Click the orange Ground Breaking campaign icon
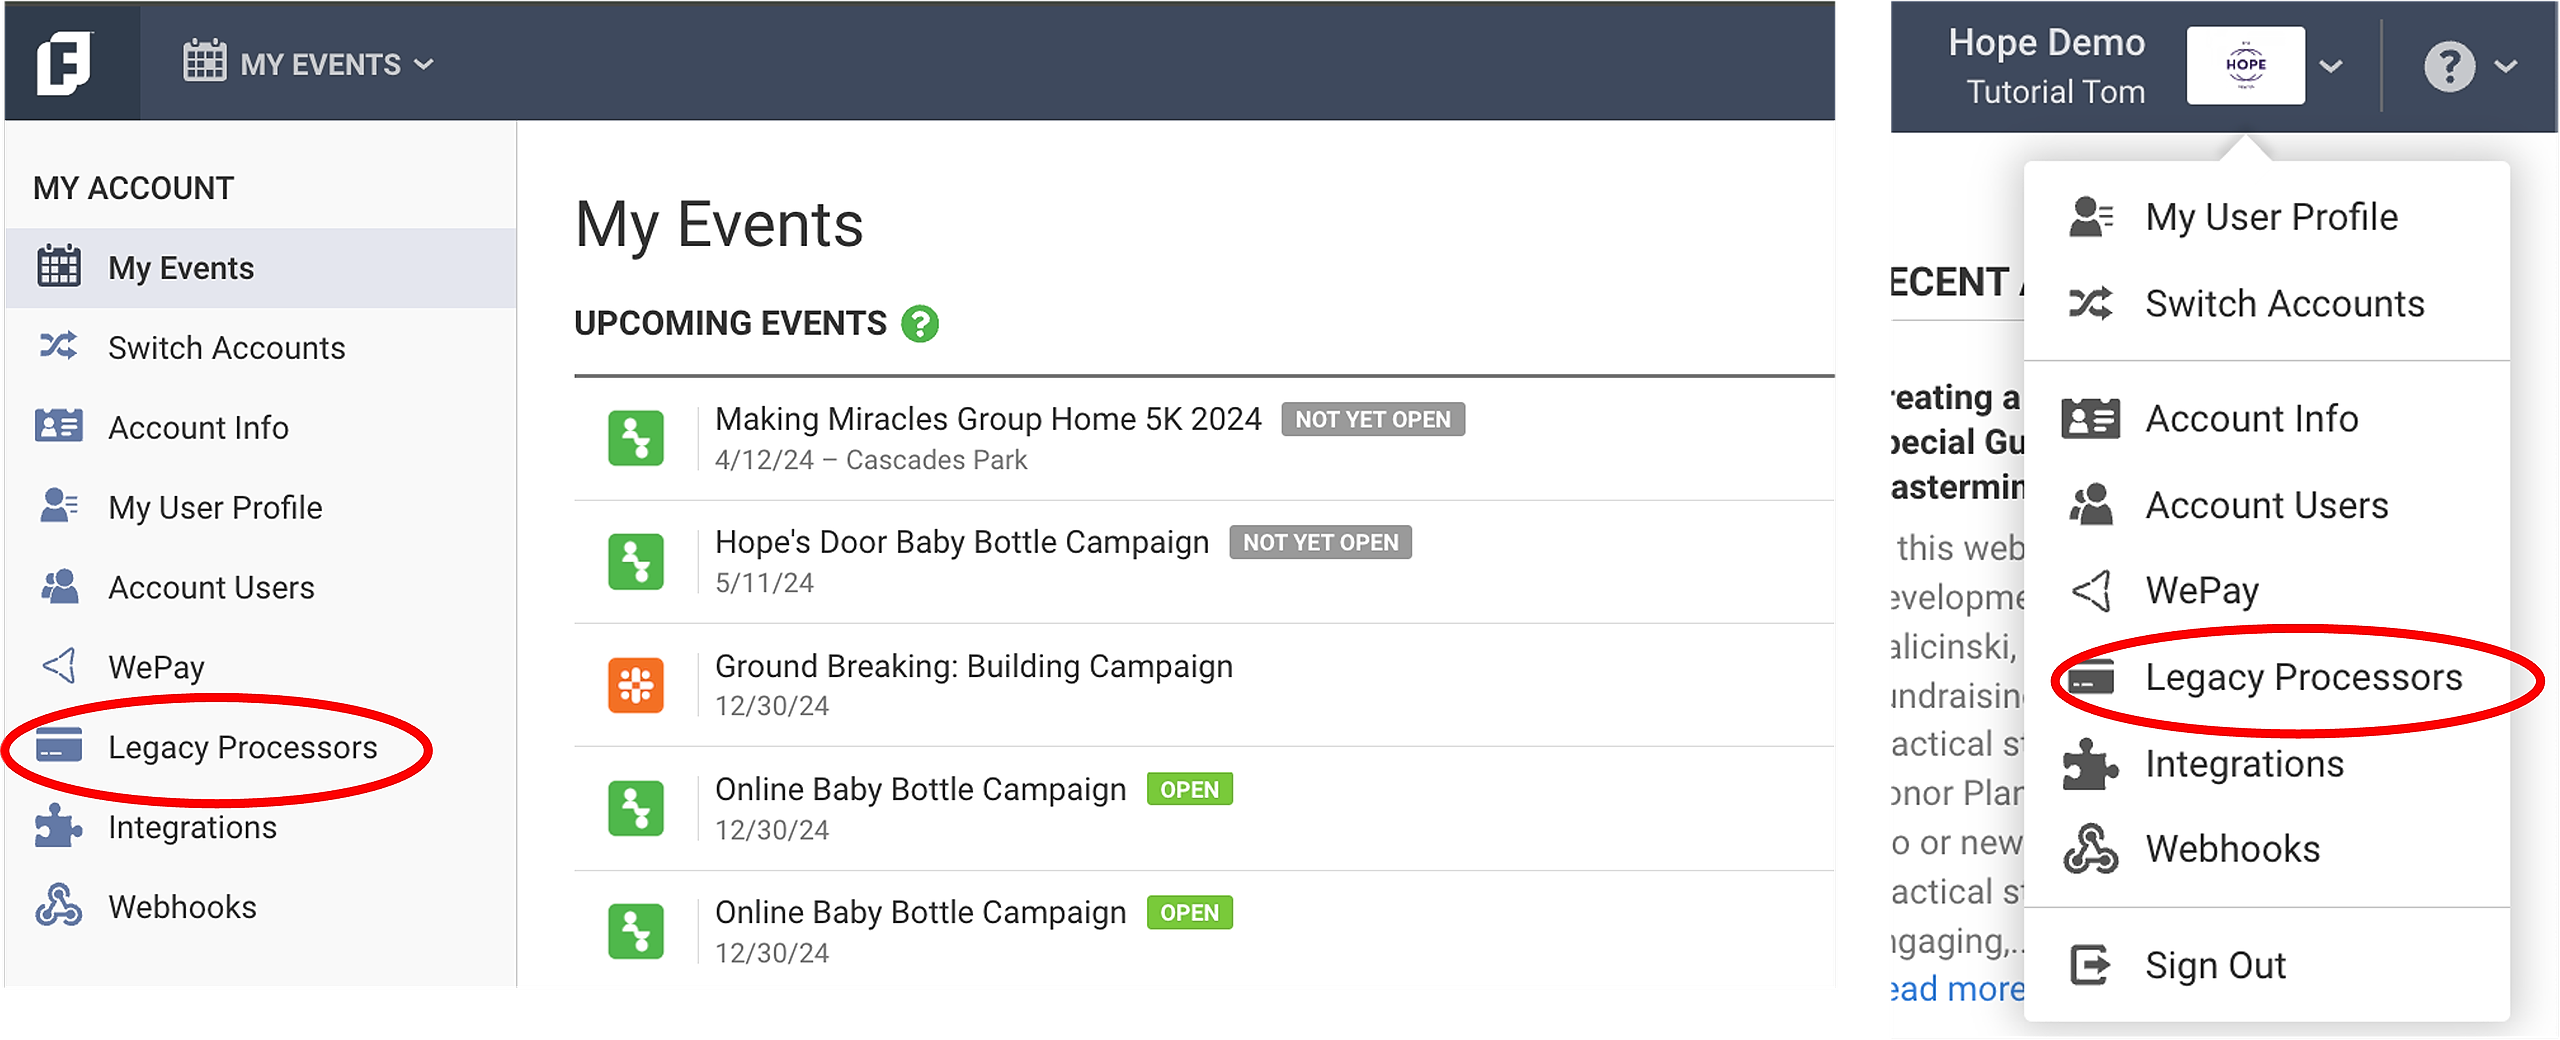Image resolution: width=2560 pixels, height=1040 pixels. [636, 685]
